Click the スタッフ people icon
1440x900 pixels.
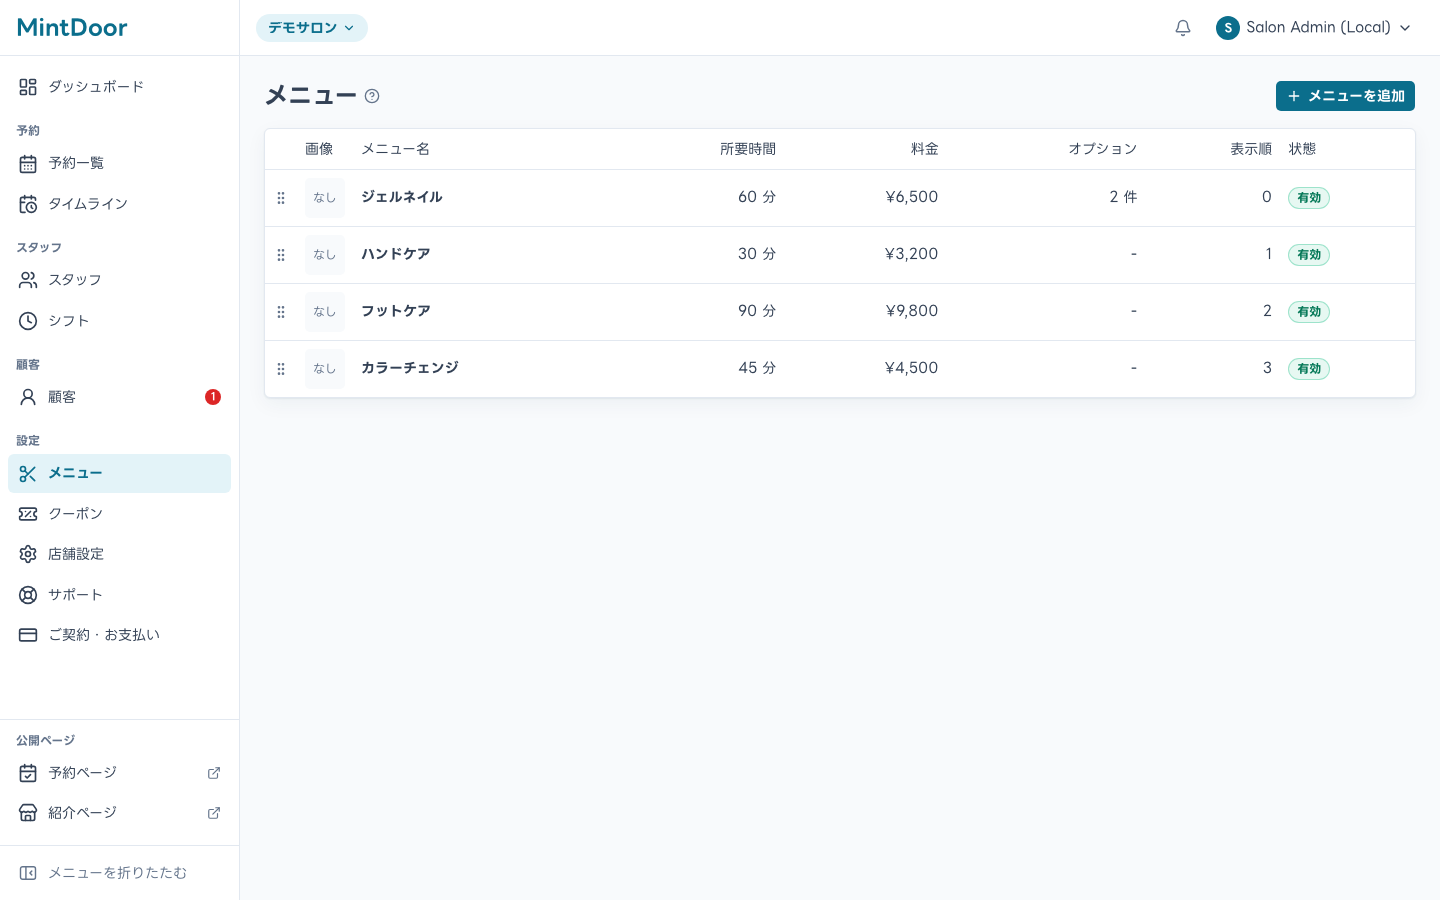(28, 280)
